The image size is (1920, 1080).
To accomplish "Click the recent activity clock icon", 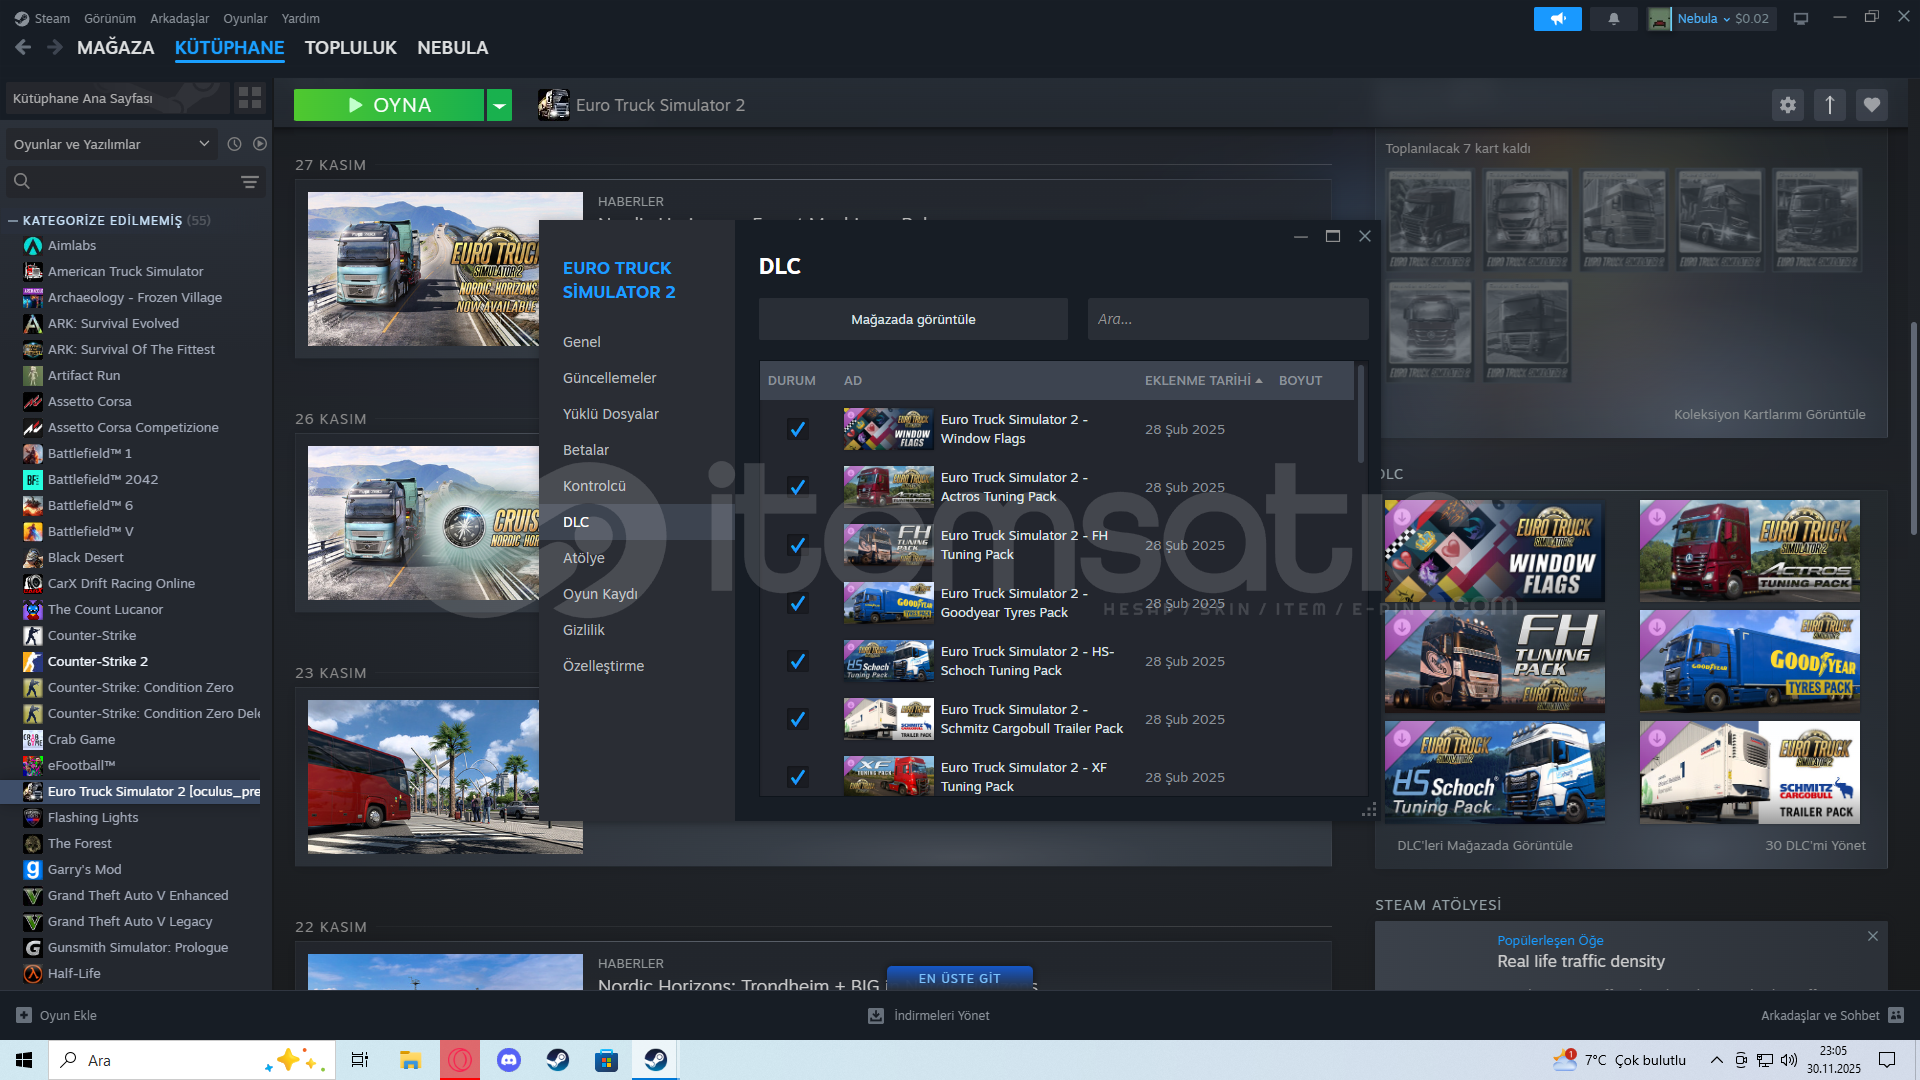I will [234, 144].
